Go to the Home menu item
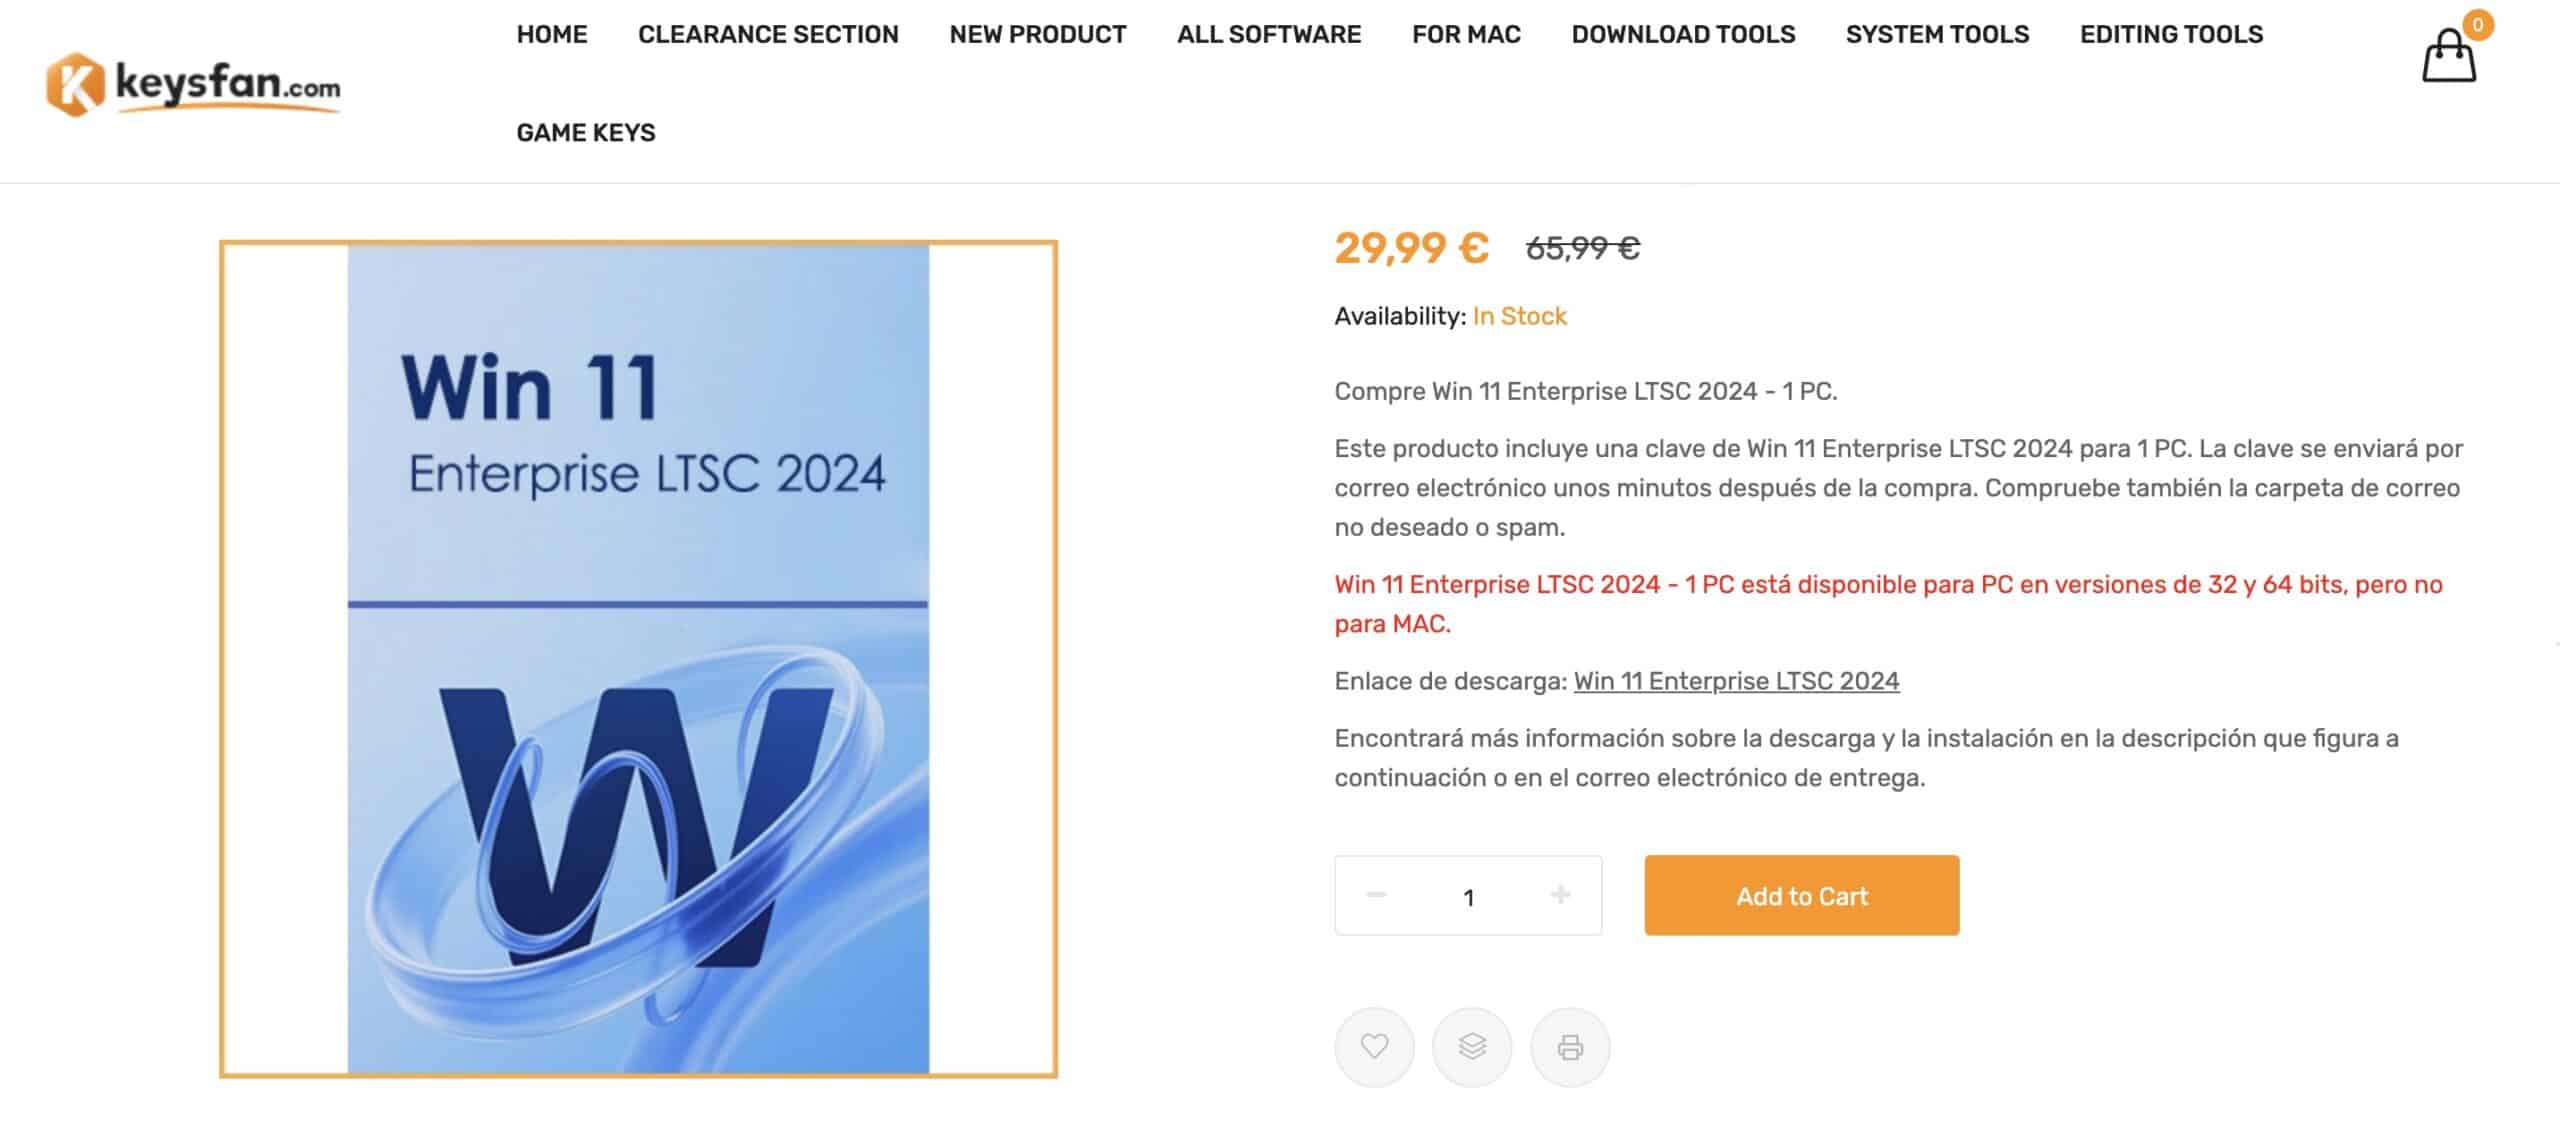The height and width of the screenshot is (1127, 2560). [552, 34]
